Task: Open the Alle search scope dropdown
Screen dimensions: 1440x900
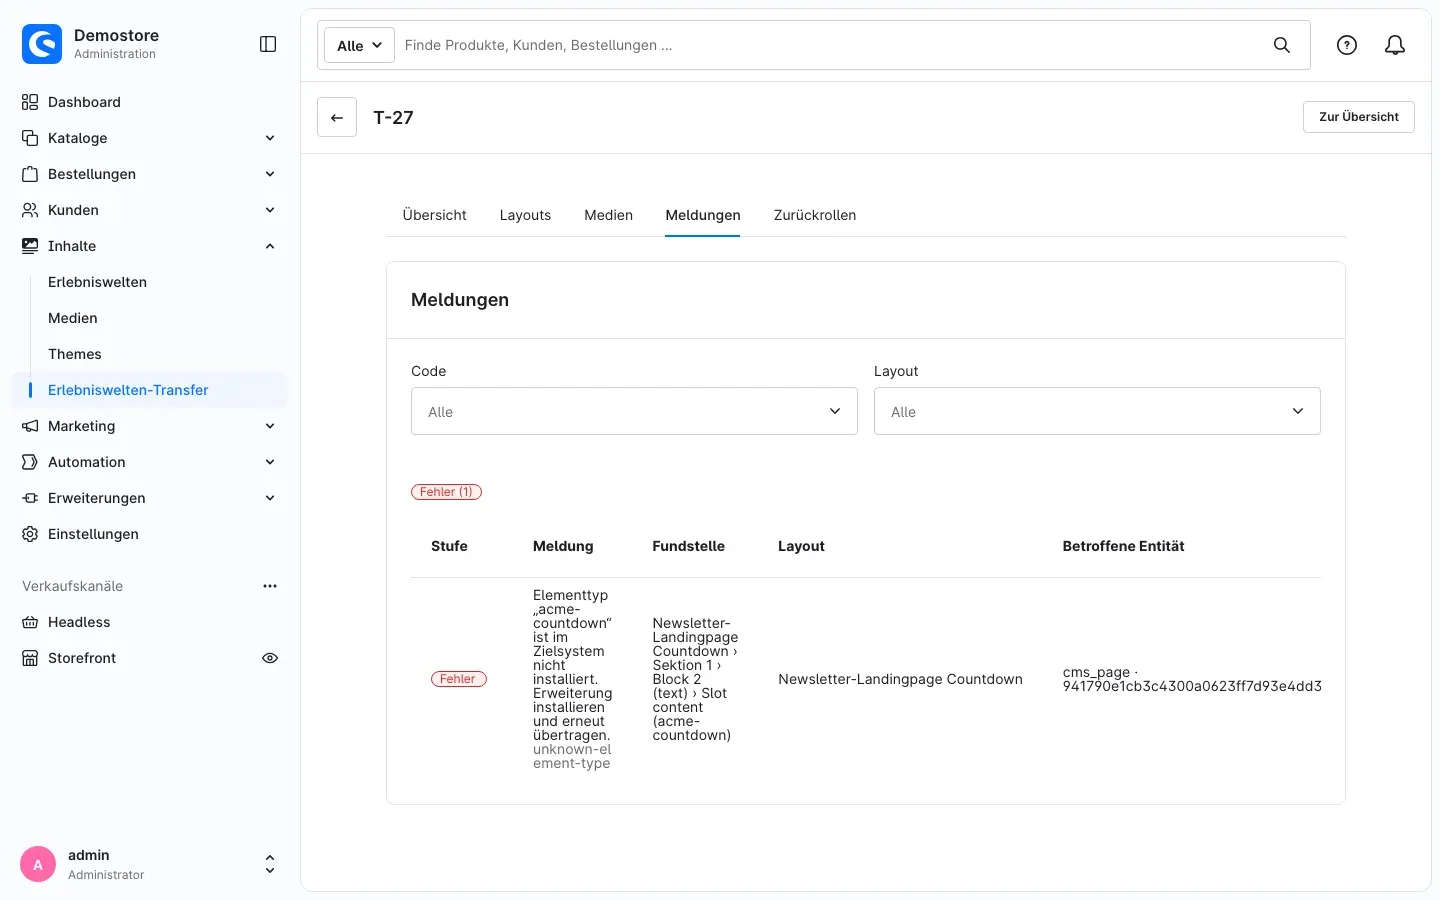Action: [x=359, y=45]
